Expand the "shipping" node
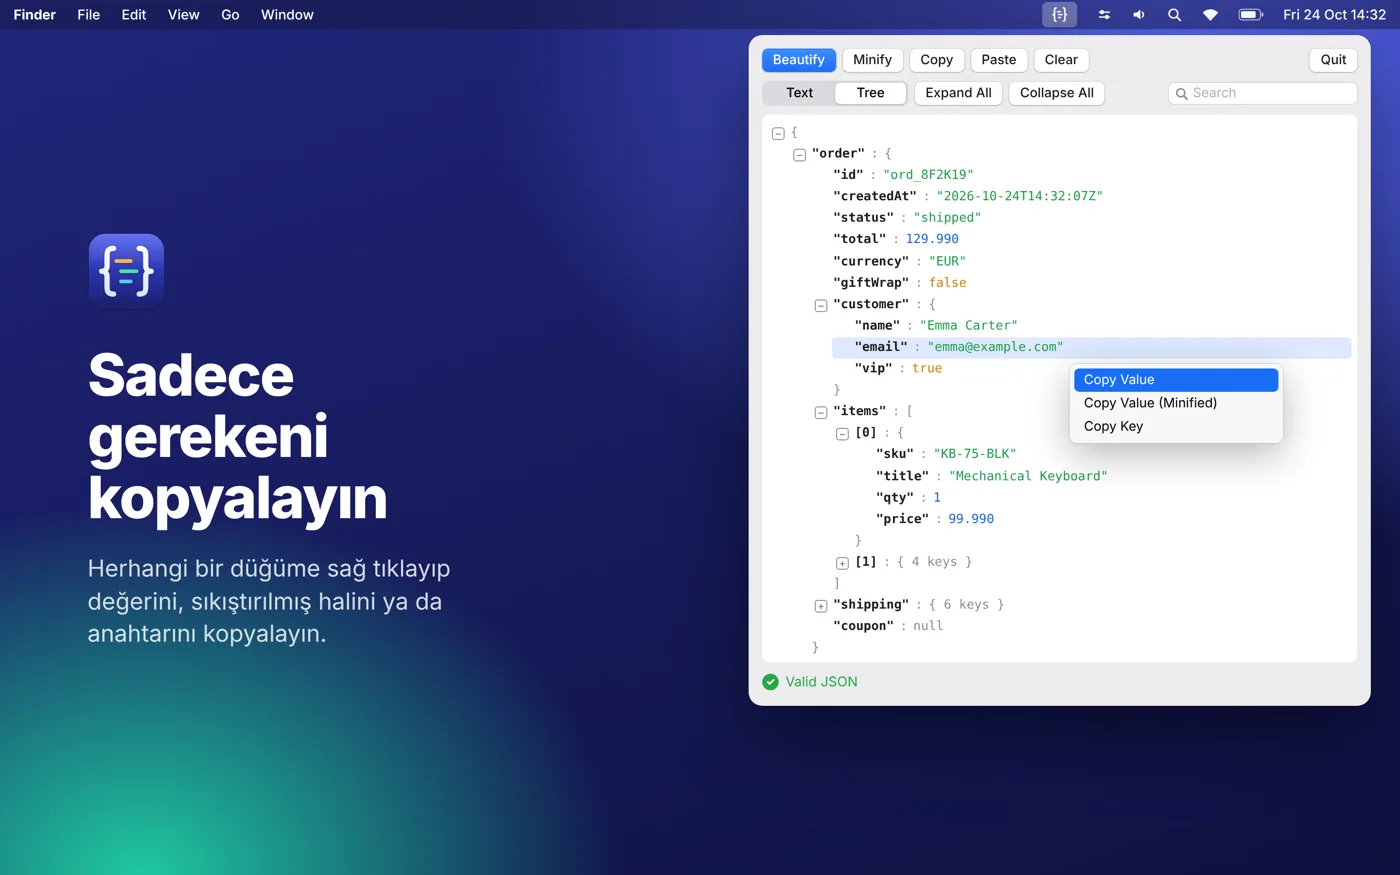The height and width of the screenshot is (875, 1400). tap(821, 606)
